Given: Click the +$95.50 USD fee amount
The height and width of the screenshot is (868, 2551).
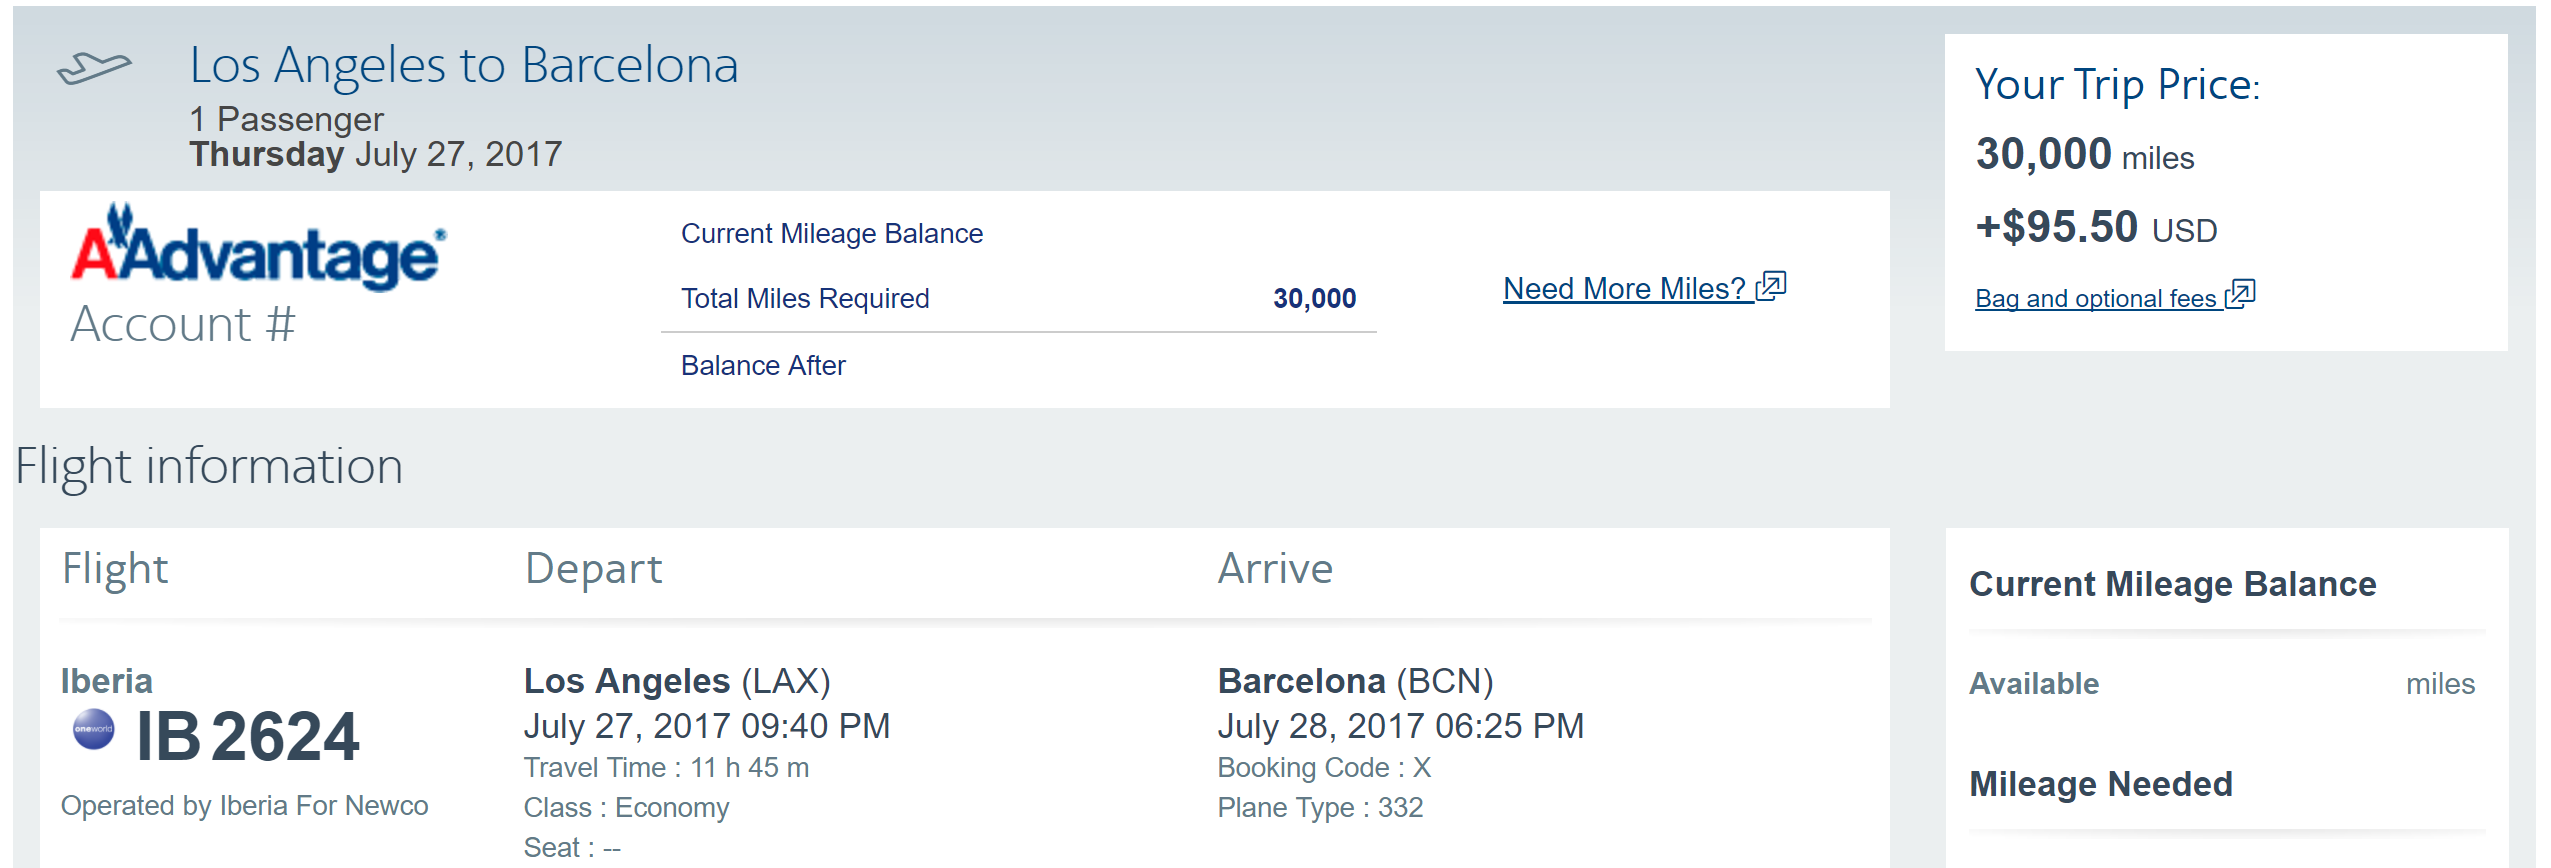Looking at the screenshot, I should tap(2095, 228).
